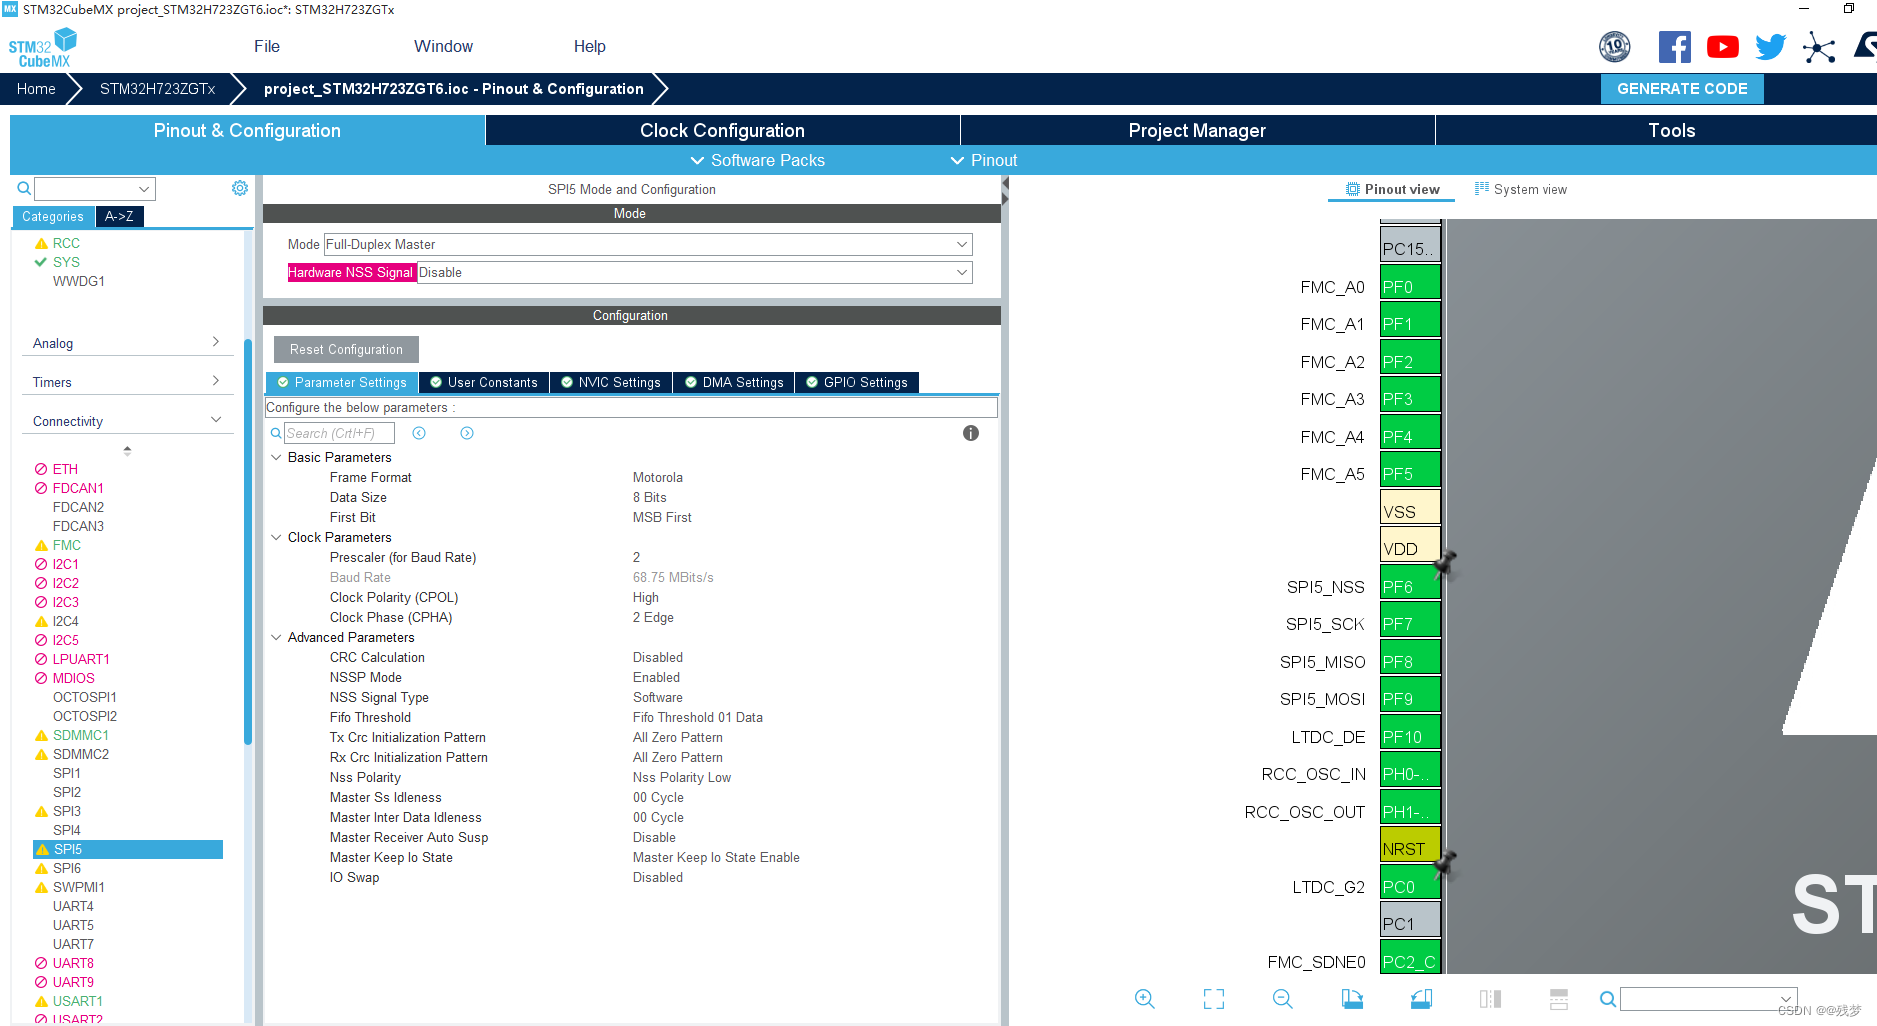
Task: Open the Twitter icon link
Action: pos(1770,47)
